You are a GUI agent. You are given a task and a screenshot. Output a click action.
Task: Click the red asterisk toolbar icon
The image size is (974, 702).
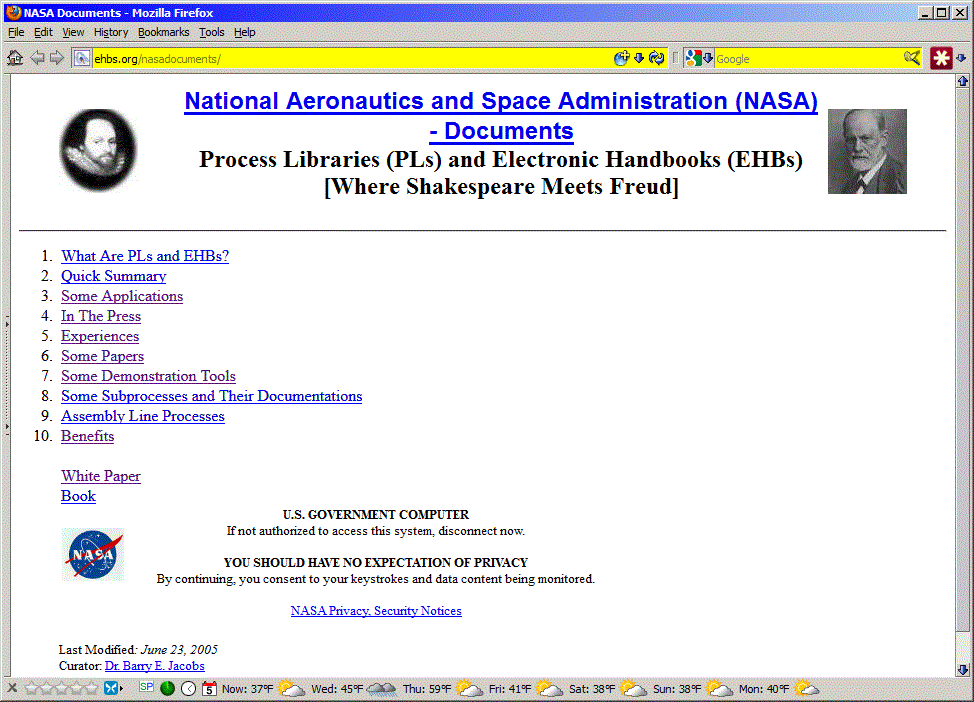(941, 58)
